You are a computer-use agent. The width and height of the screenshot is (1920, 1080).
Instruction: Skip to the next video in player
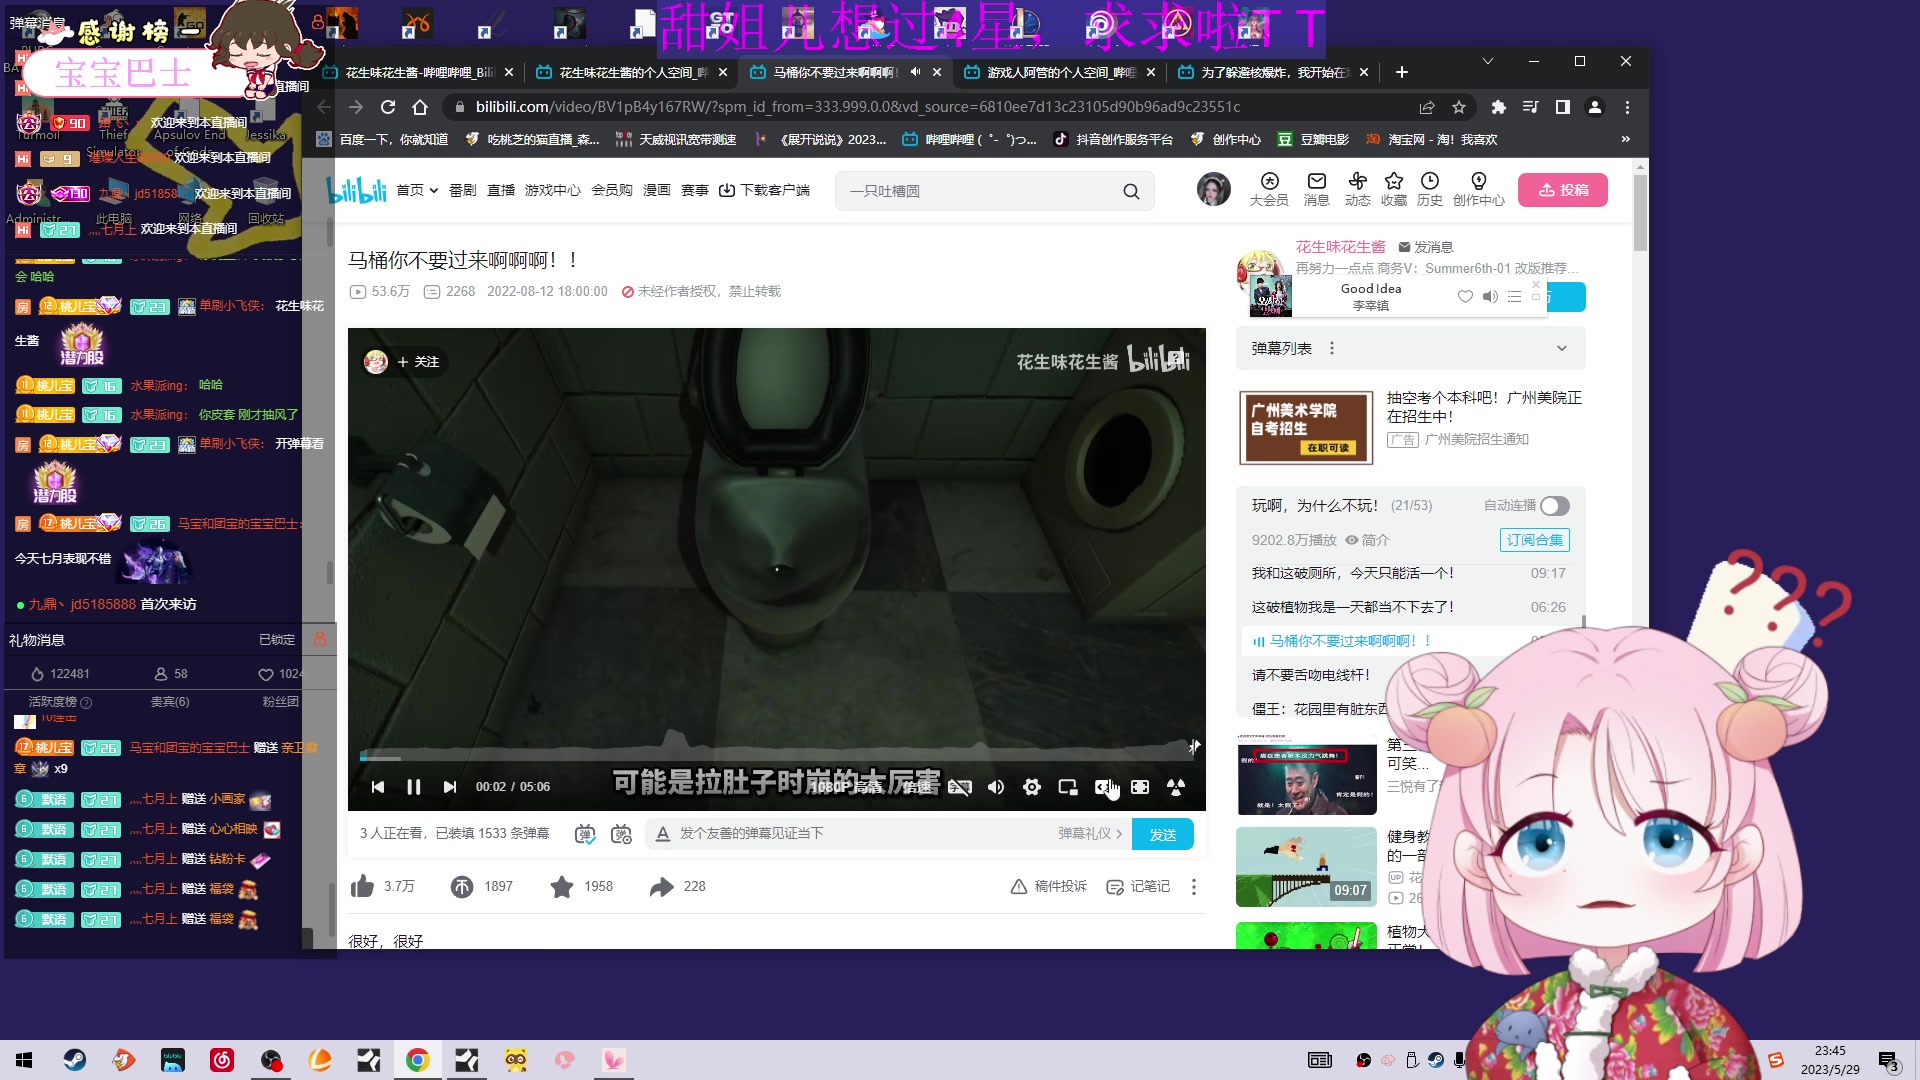tap(450, 787)
